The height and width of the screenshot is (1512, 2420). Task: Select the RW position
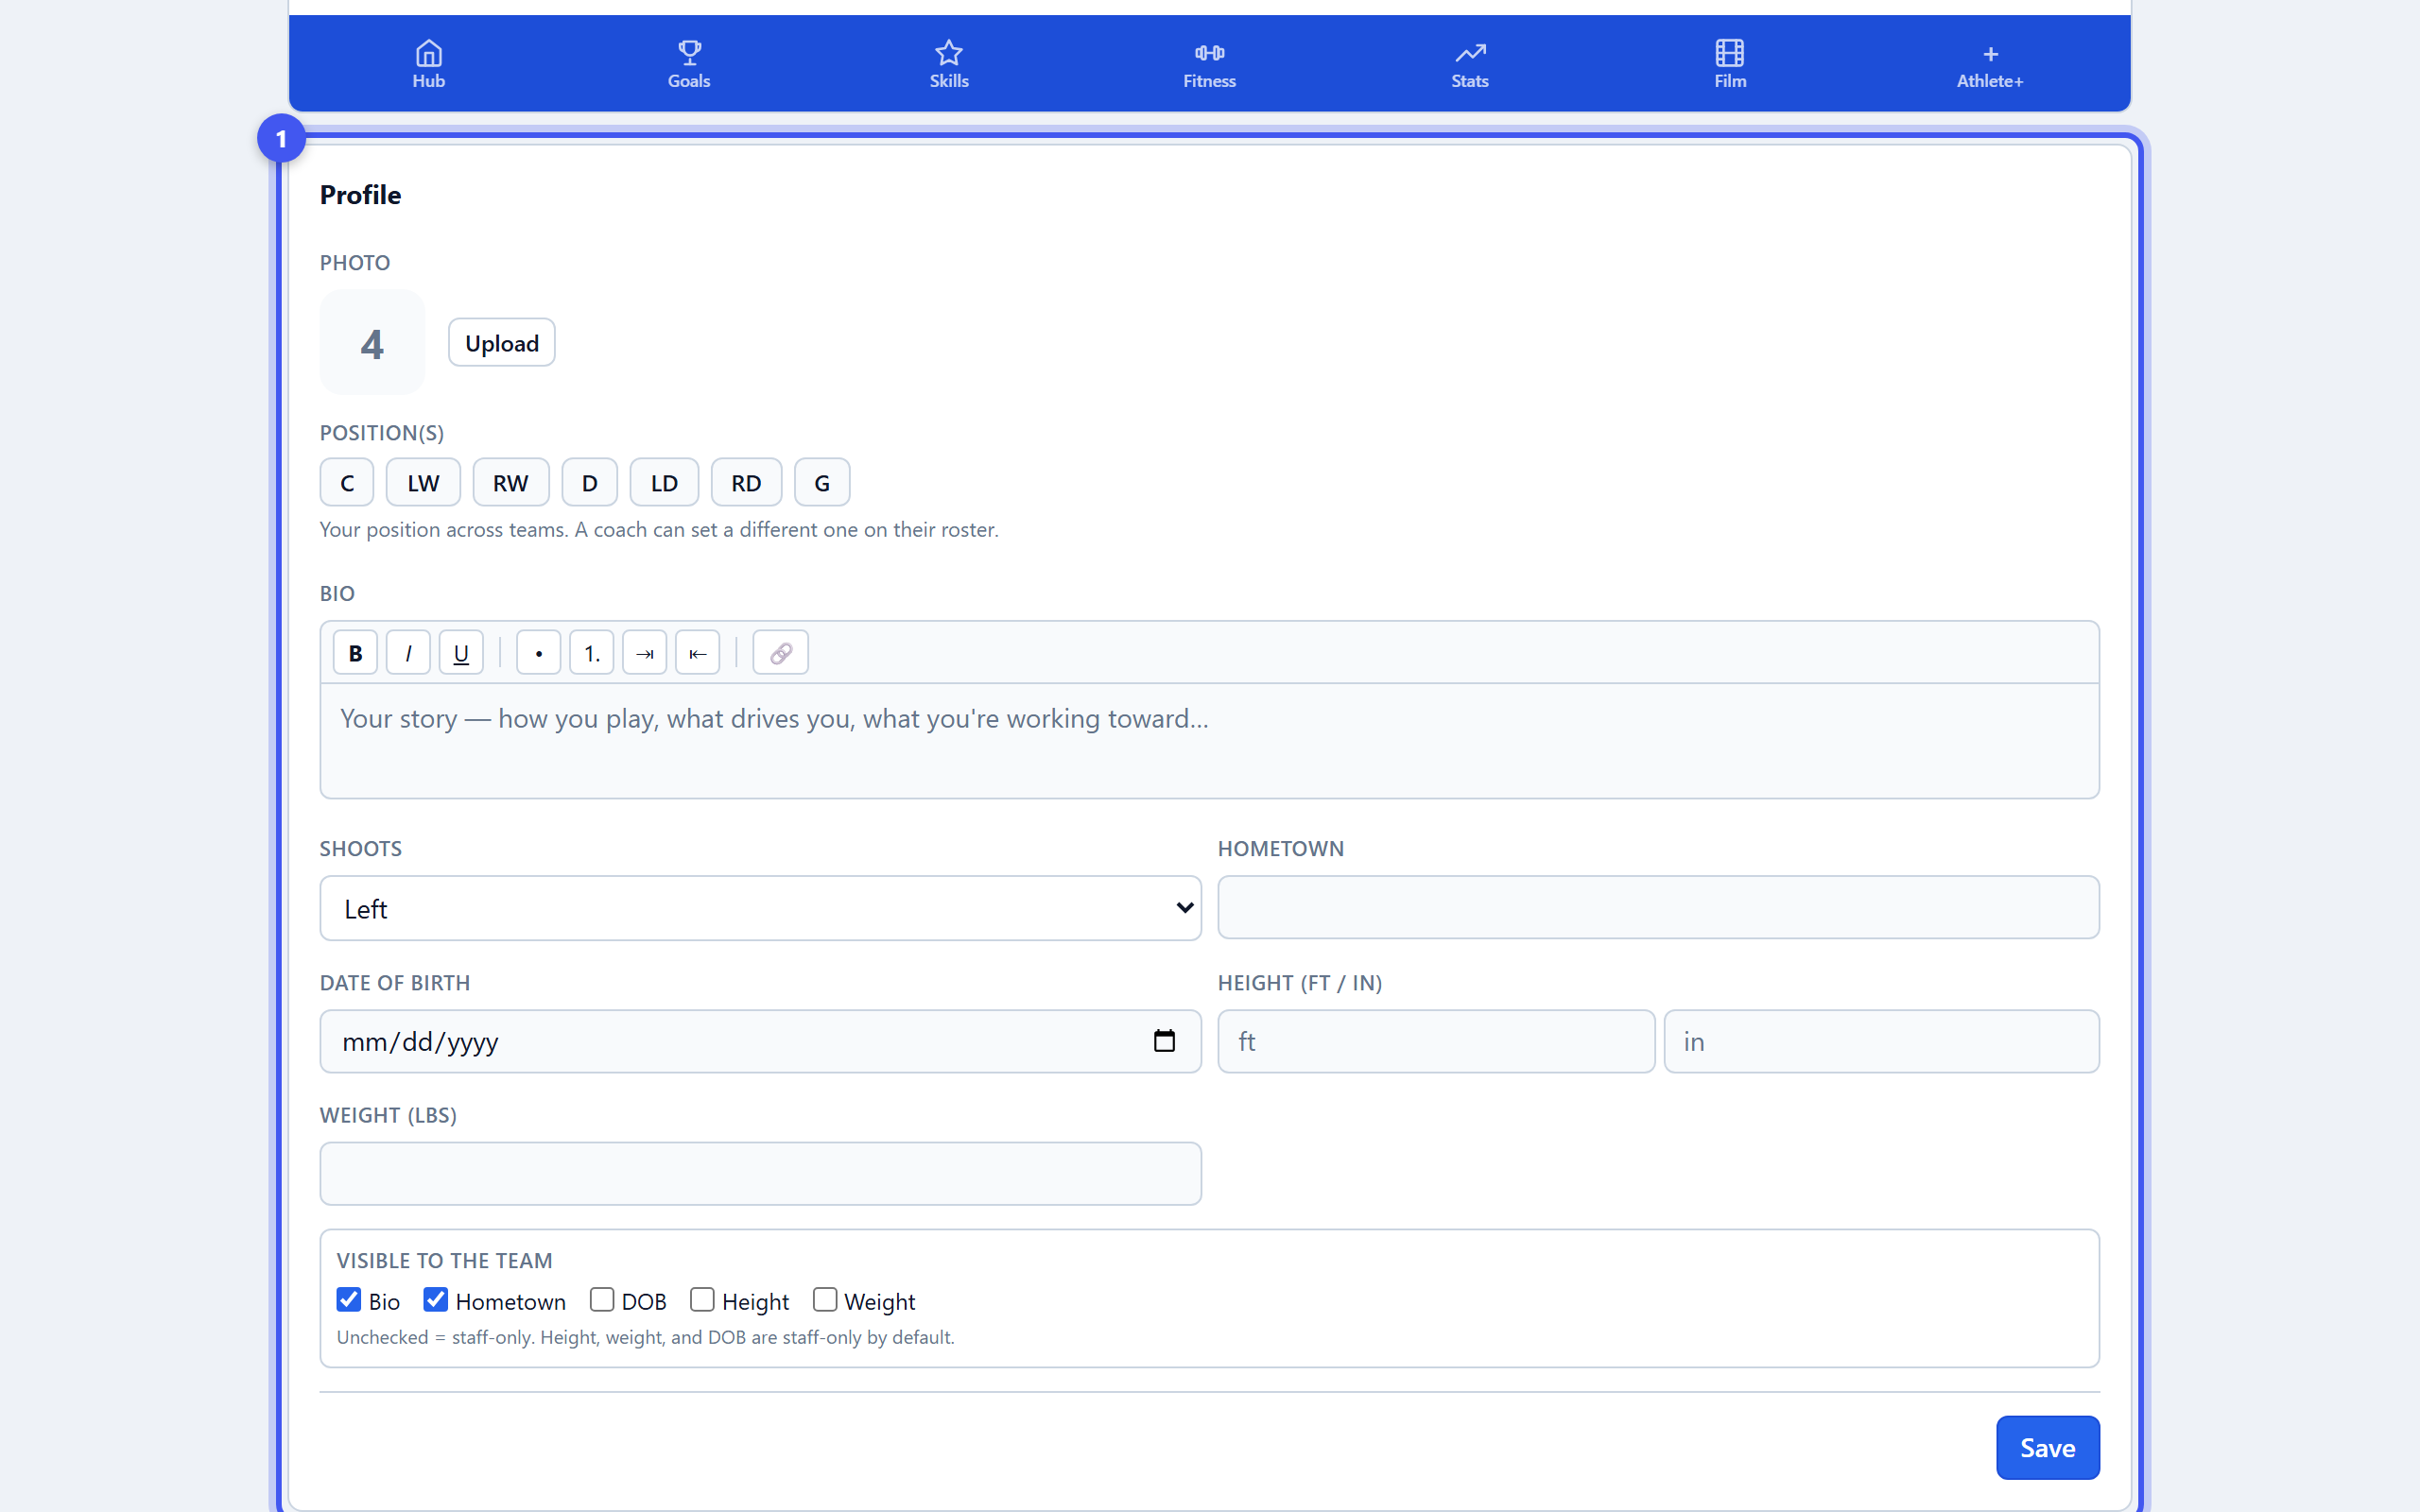coord(511,483)
